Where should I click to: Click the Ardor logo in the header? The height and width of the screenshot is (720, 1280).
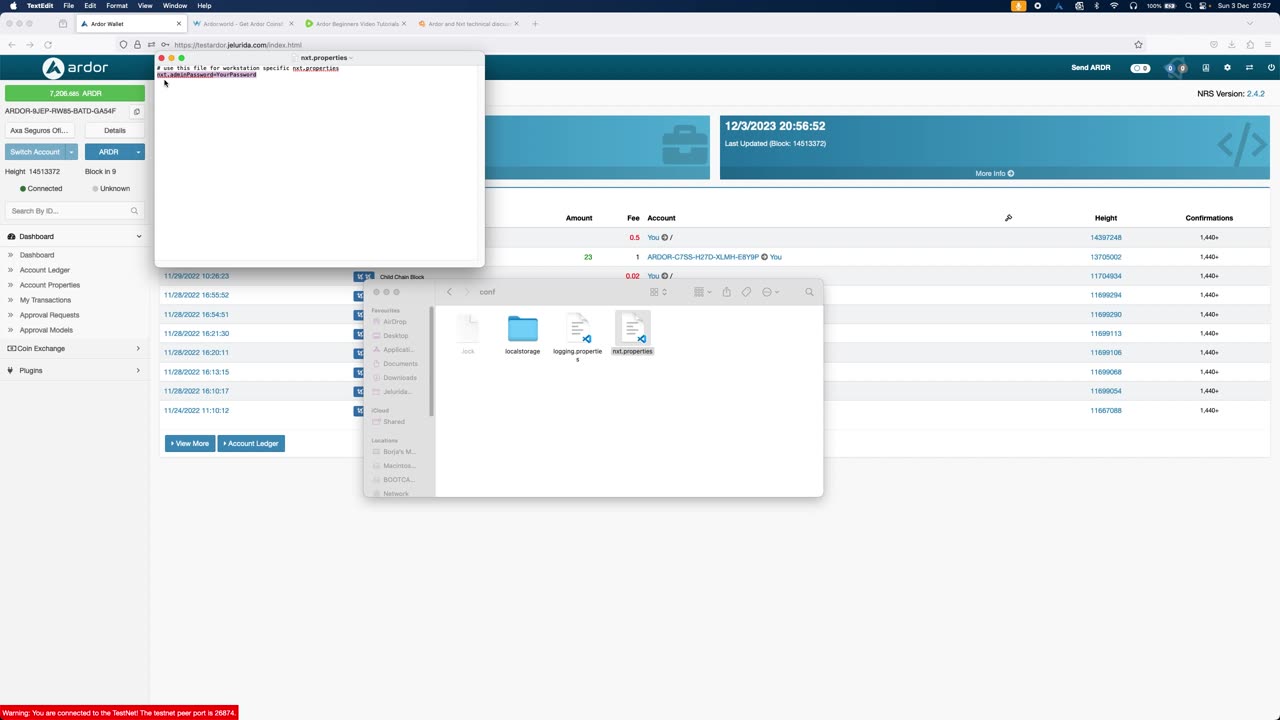[75, 68]
